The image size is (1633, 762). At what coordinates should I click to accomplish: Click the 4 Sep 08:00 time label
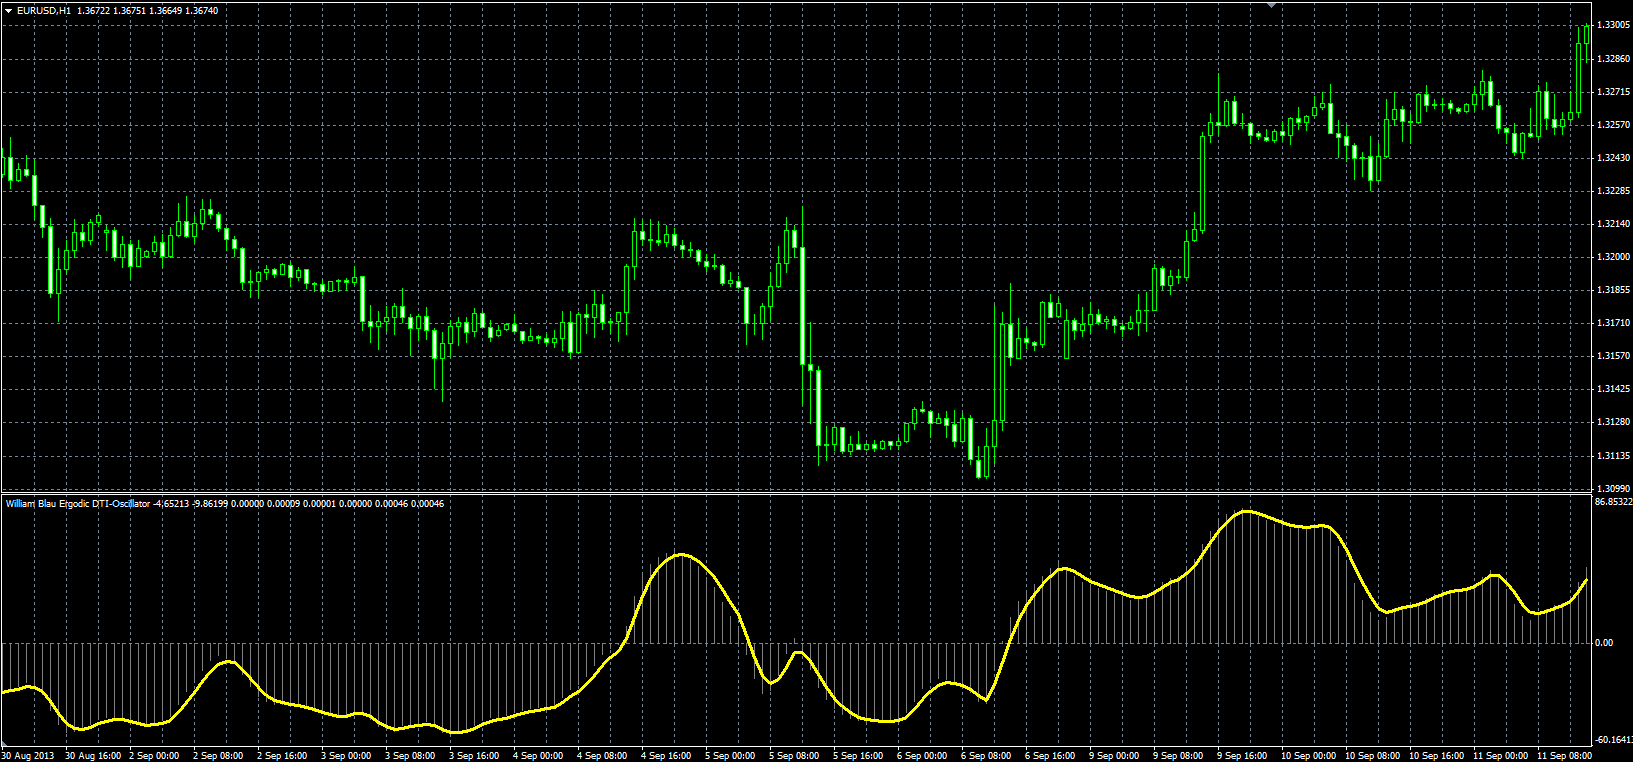(603, 756)
